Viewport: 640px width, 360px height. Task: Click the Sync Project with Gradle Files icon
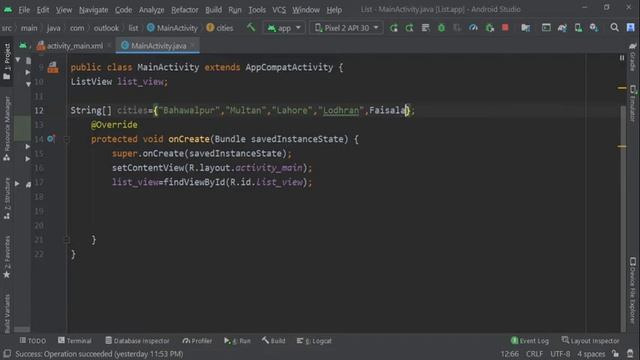(x=562, y=28)
